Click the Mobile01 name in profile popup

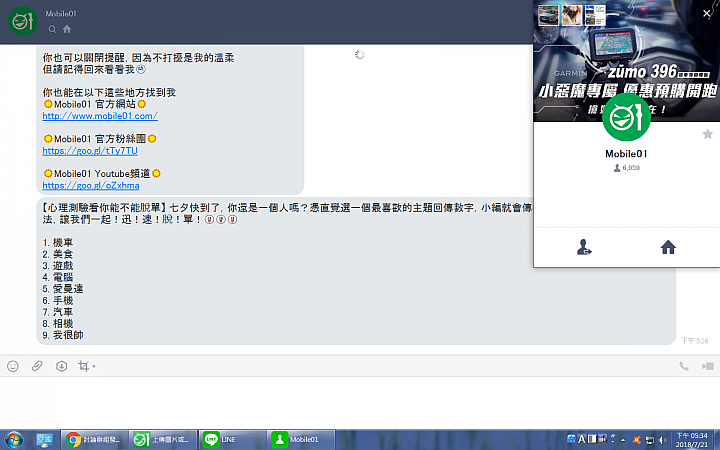[626, 154]
